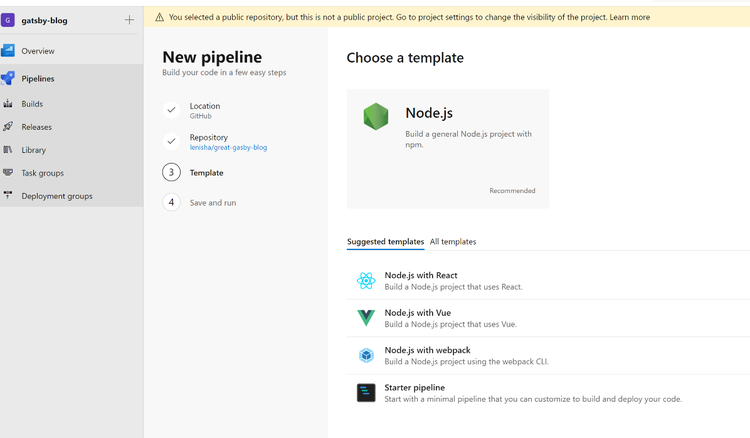Click 'Start with a minimal pipeline' description
The image size is (750, 438).
pos(533,399)
